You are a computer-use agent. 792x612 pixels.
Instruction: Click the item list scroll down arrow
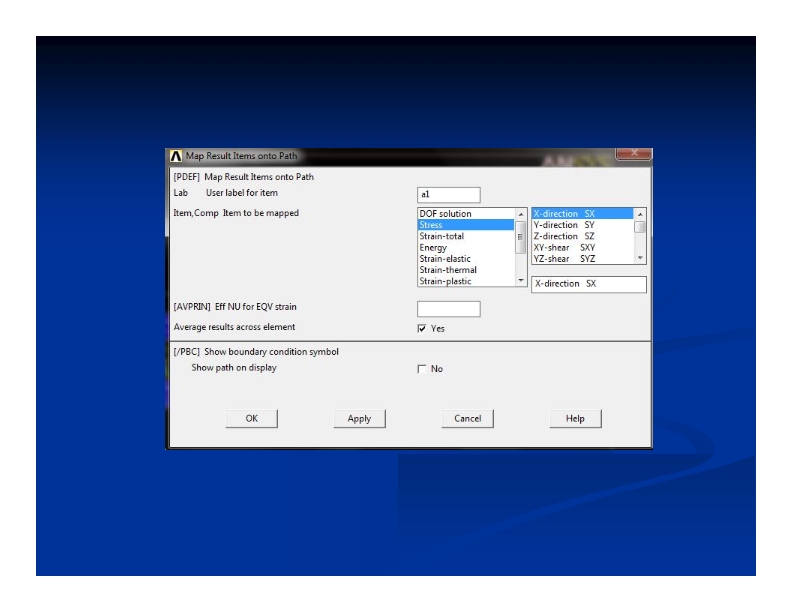tap(520, 281)
